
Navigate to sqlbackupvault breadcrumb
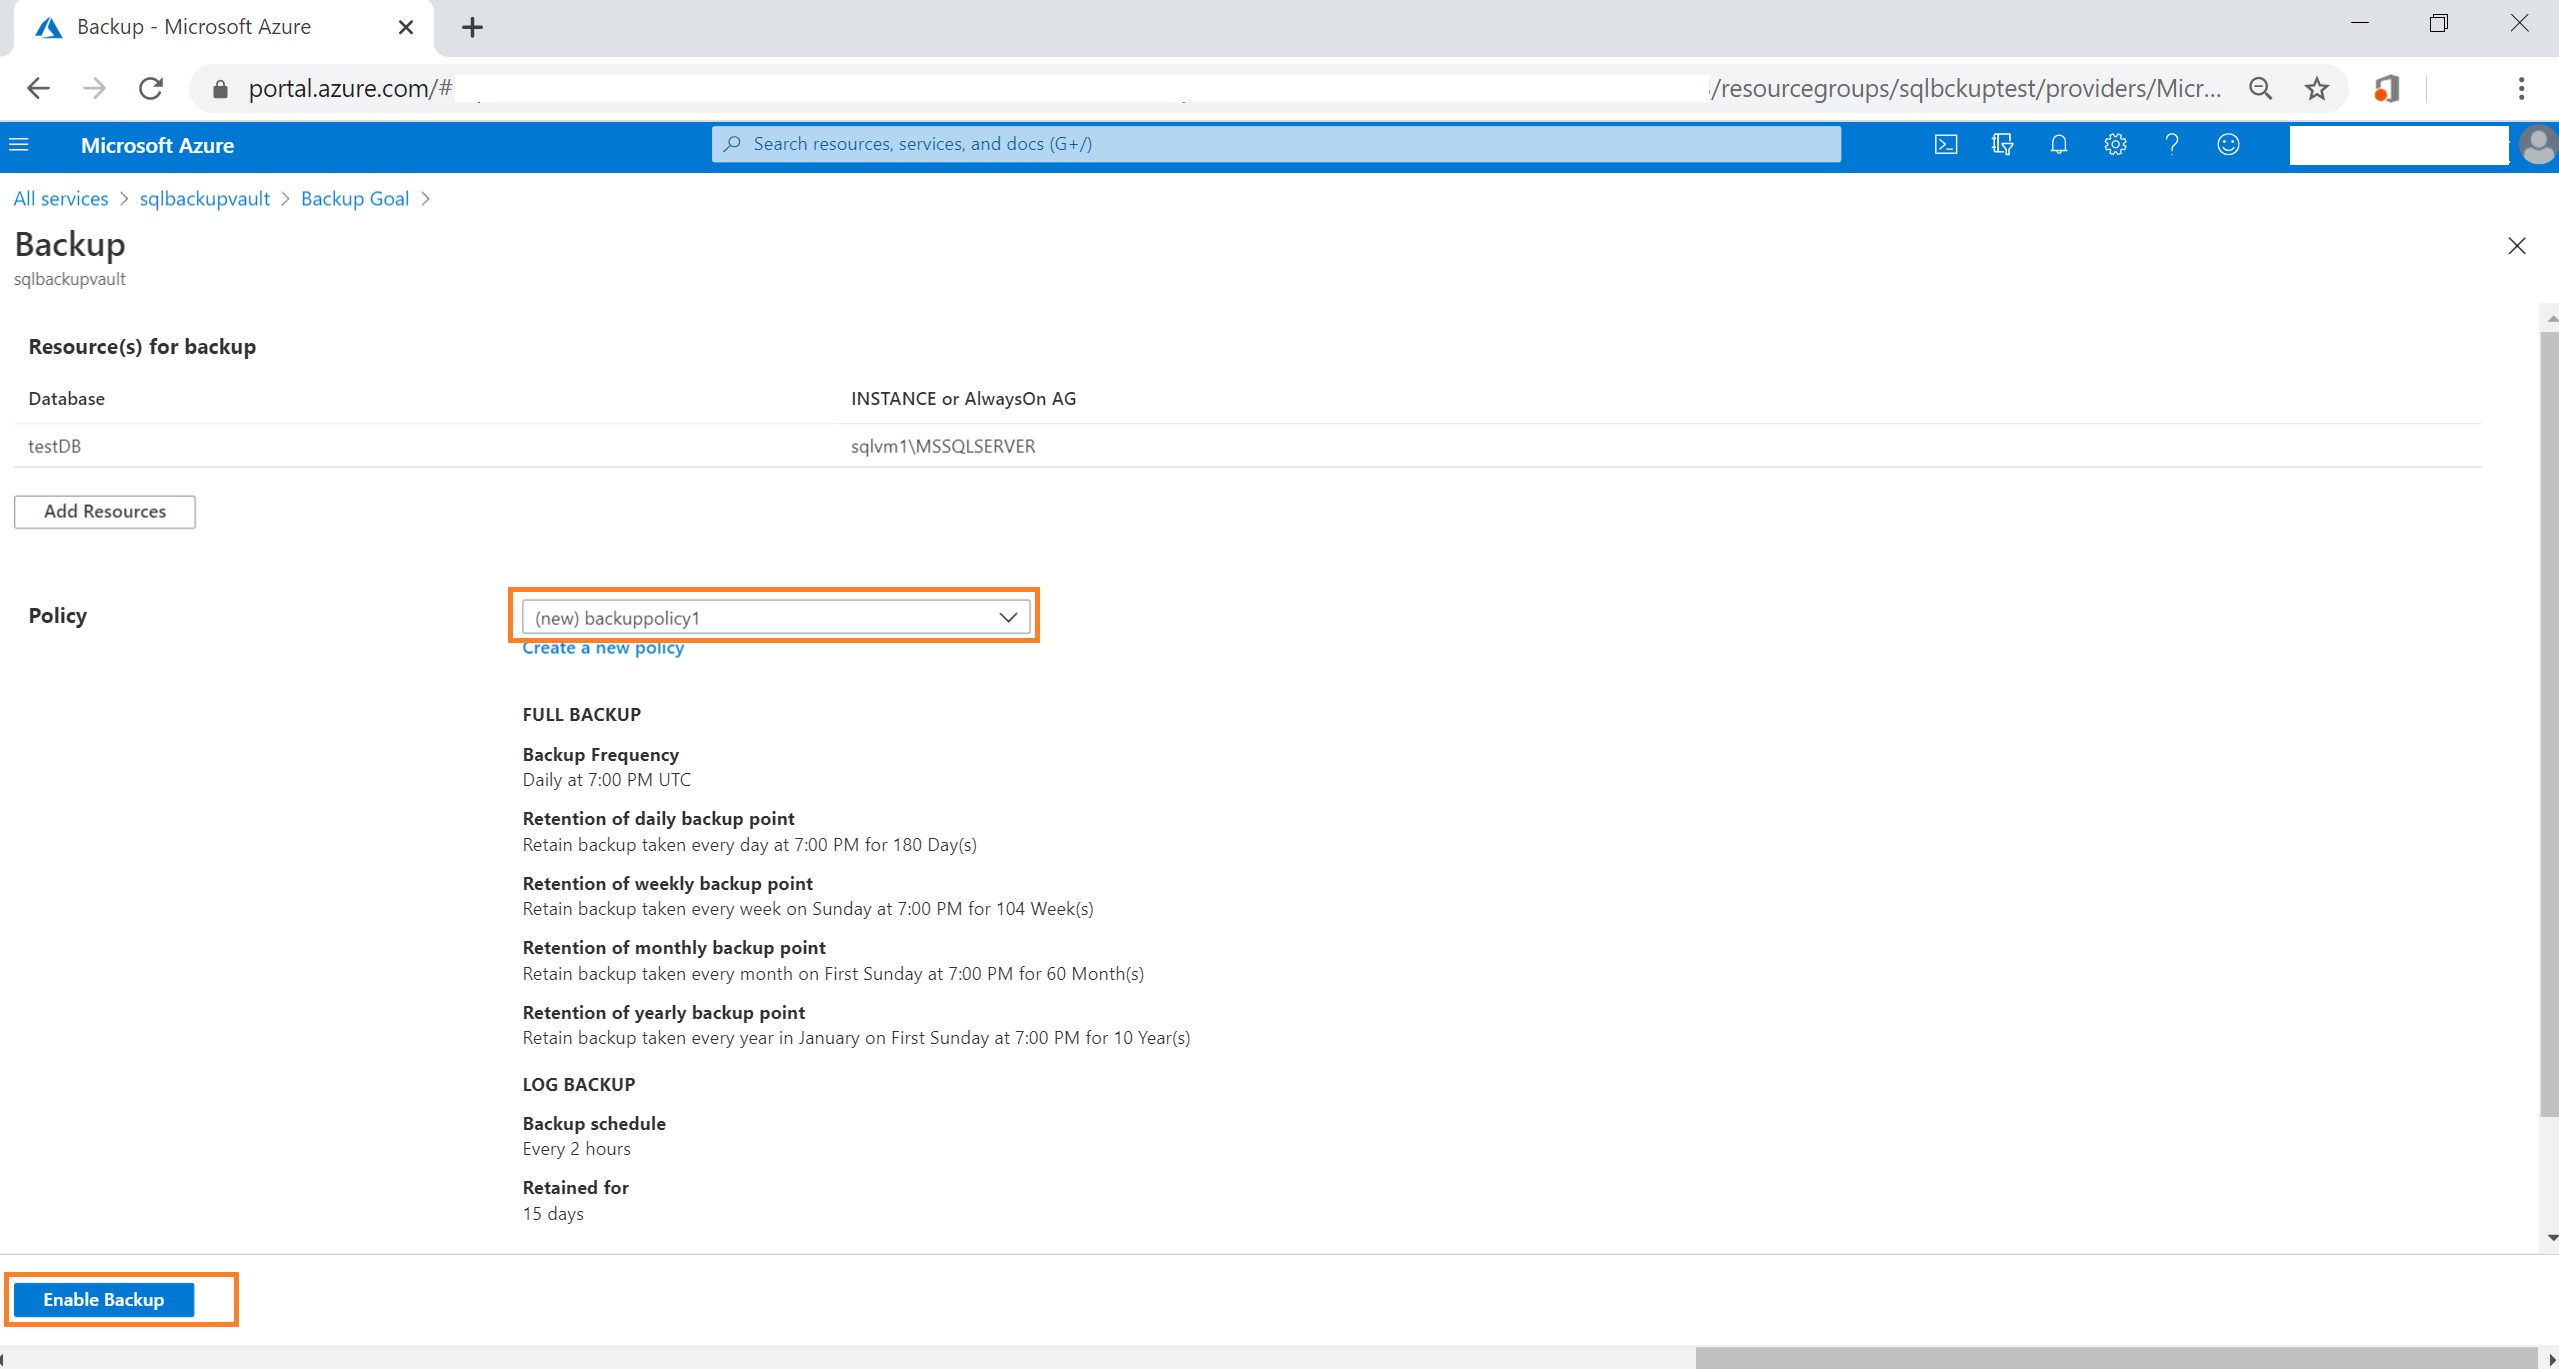[x=204, y=199]
